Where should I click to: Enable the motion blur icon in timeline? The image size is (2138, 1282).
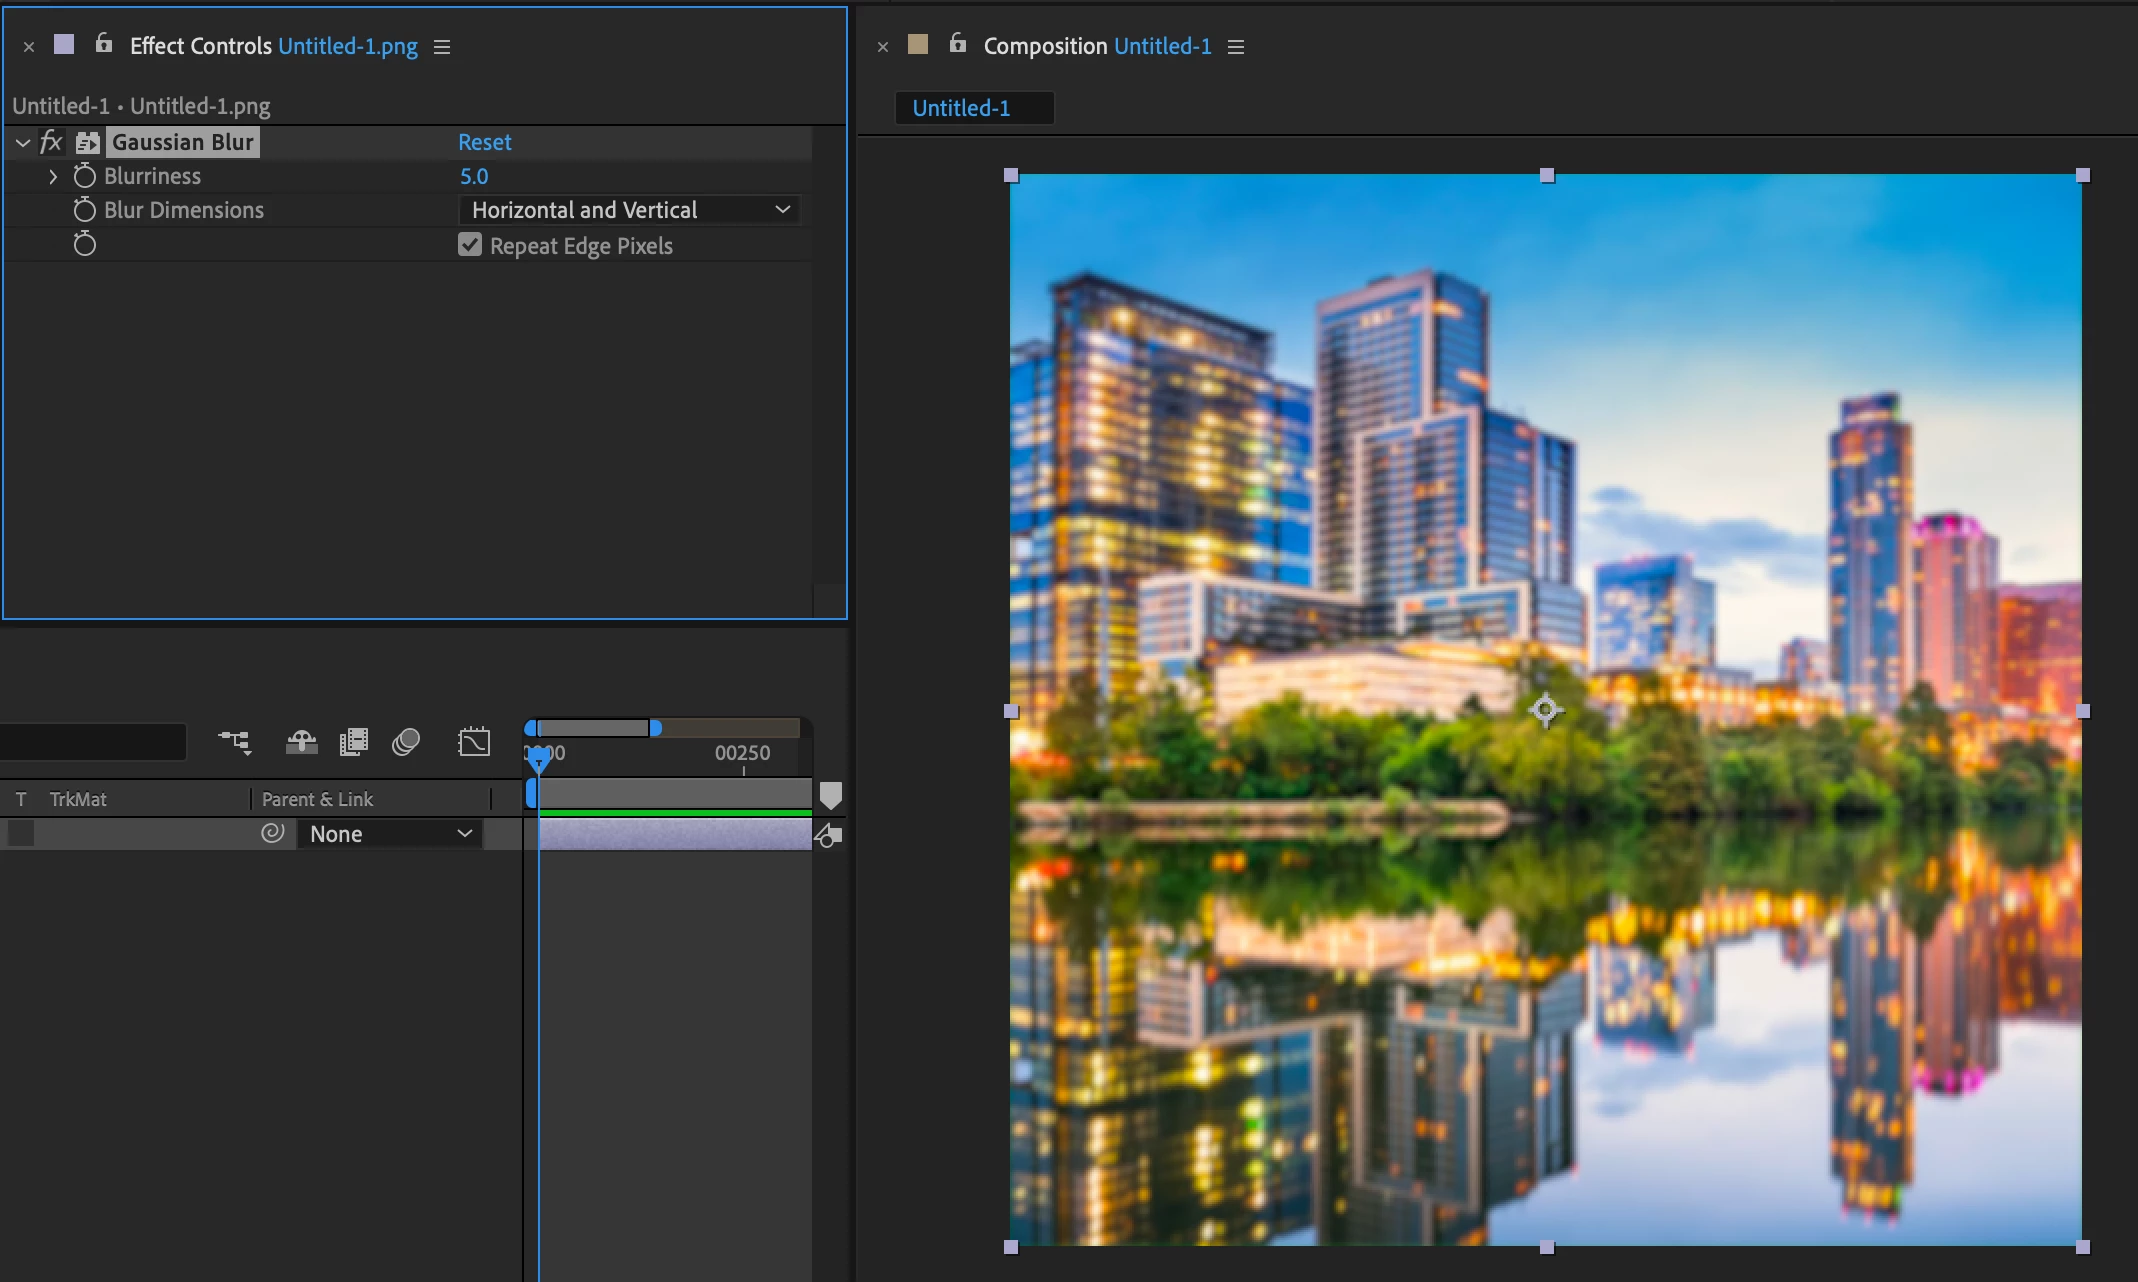(406, 742)
